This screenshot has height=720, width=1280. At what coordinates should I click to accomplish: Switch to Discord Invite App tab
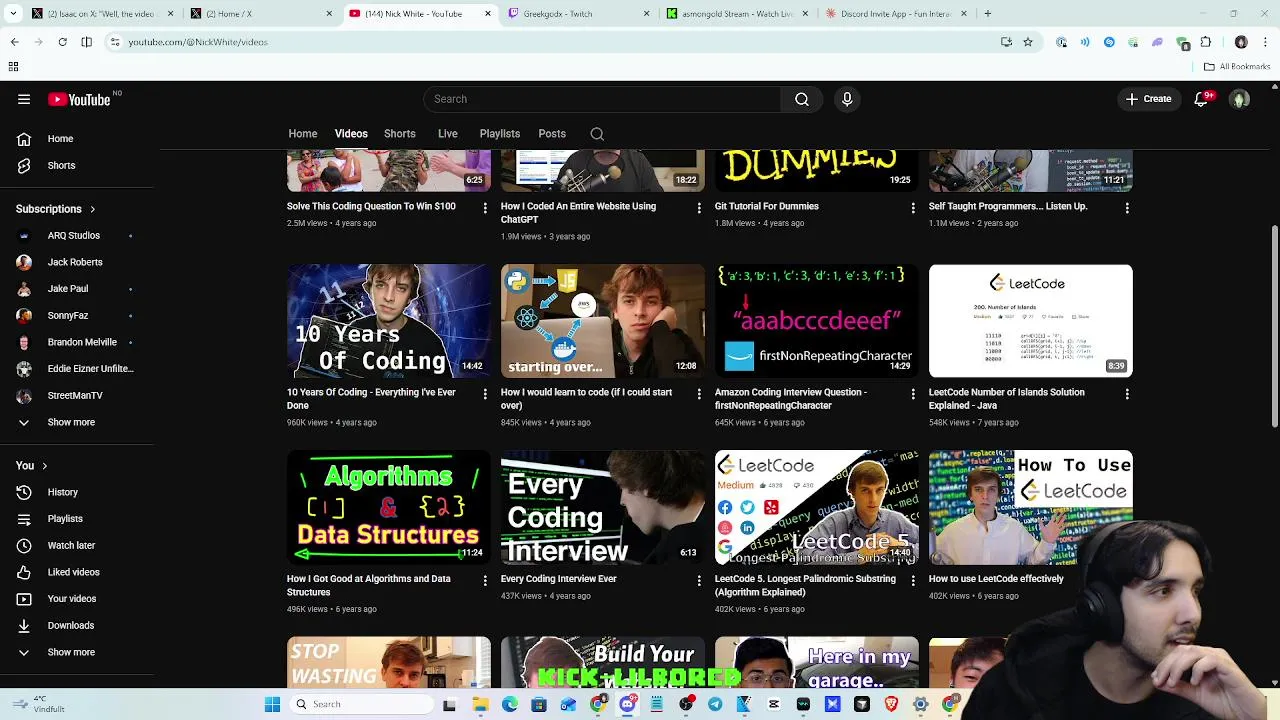(896, 13)
